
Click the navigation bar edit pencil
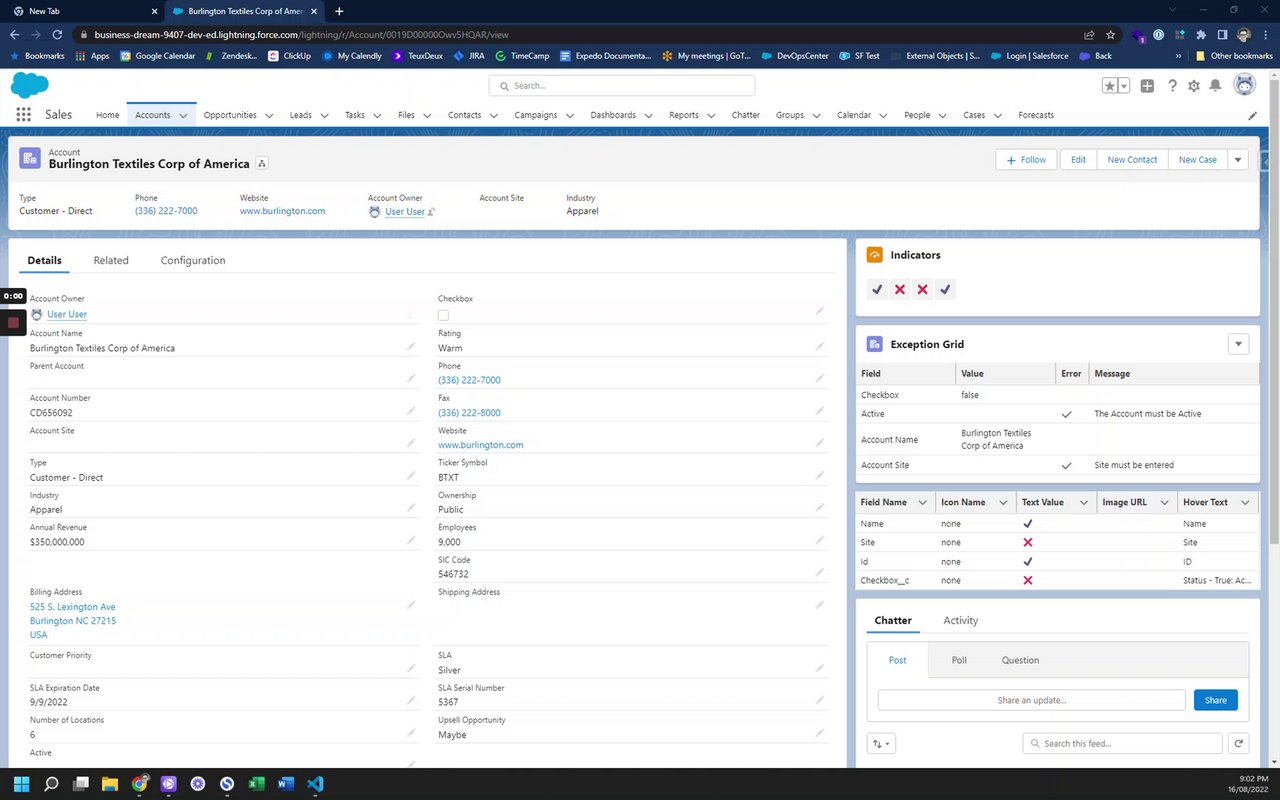[1253, 115]
